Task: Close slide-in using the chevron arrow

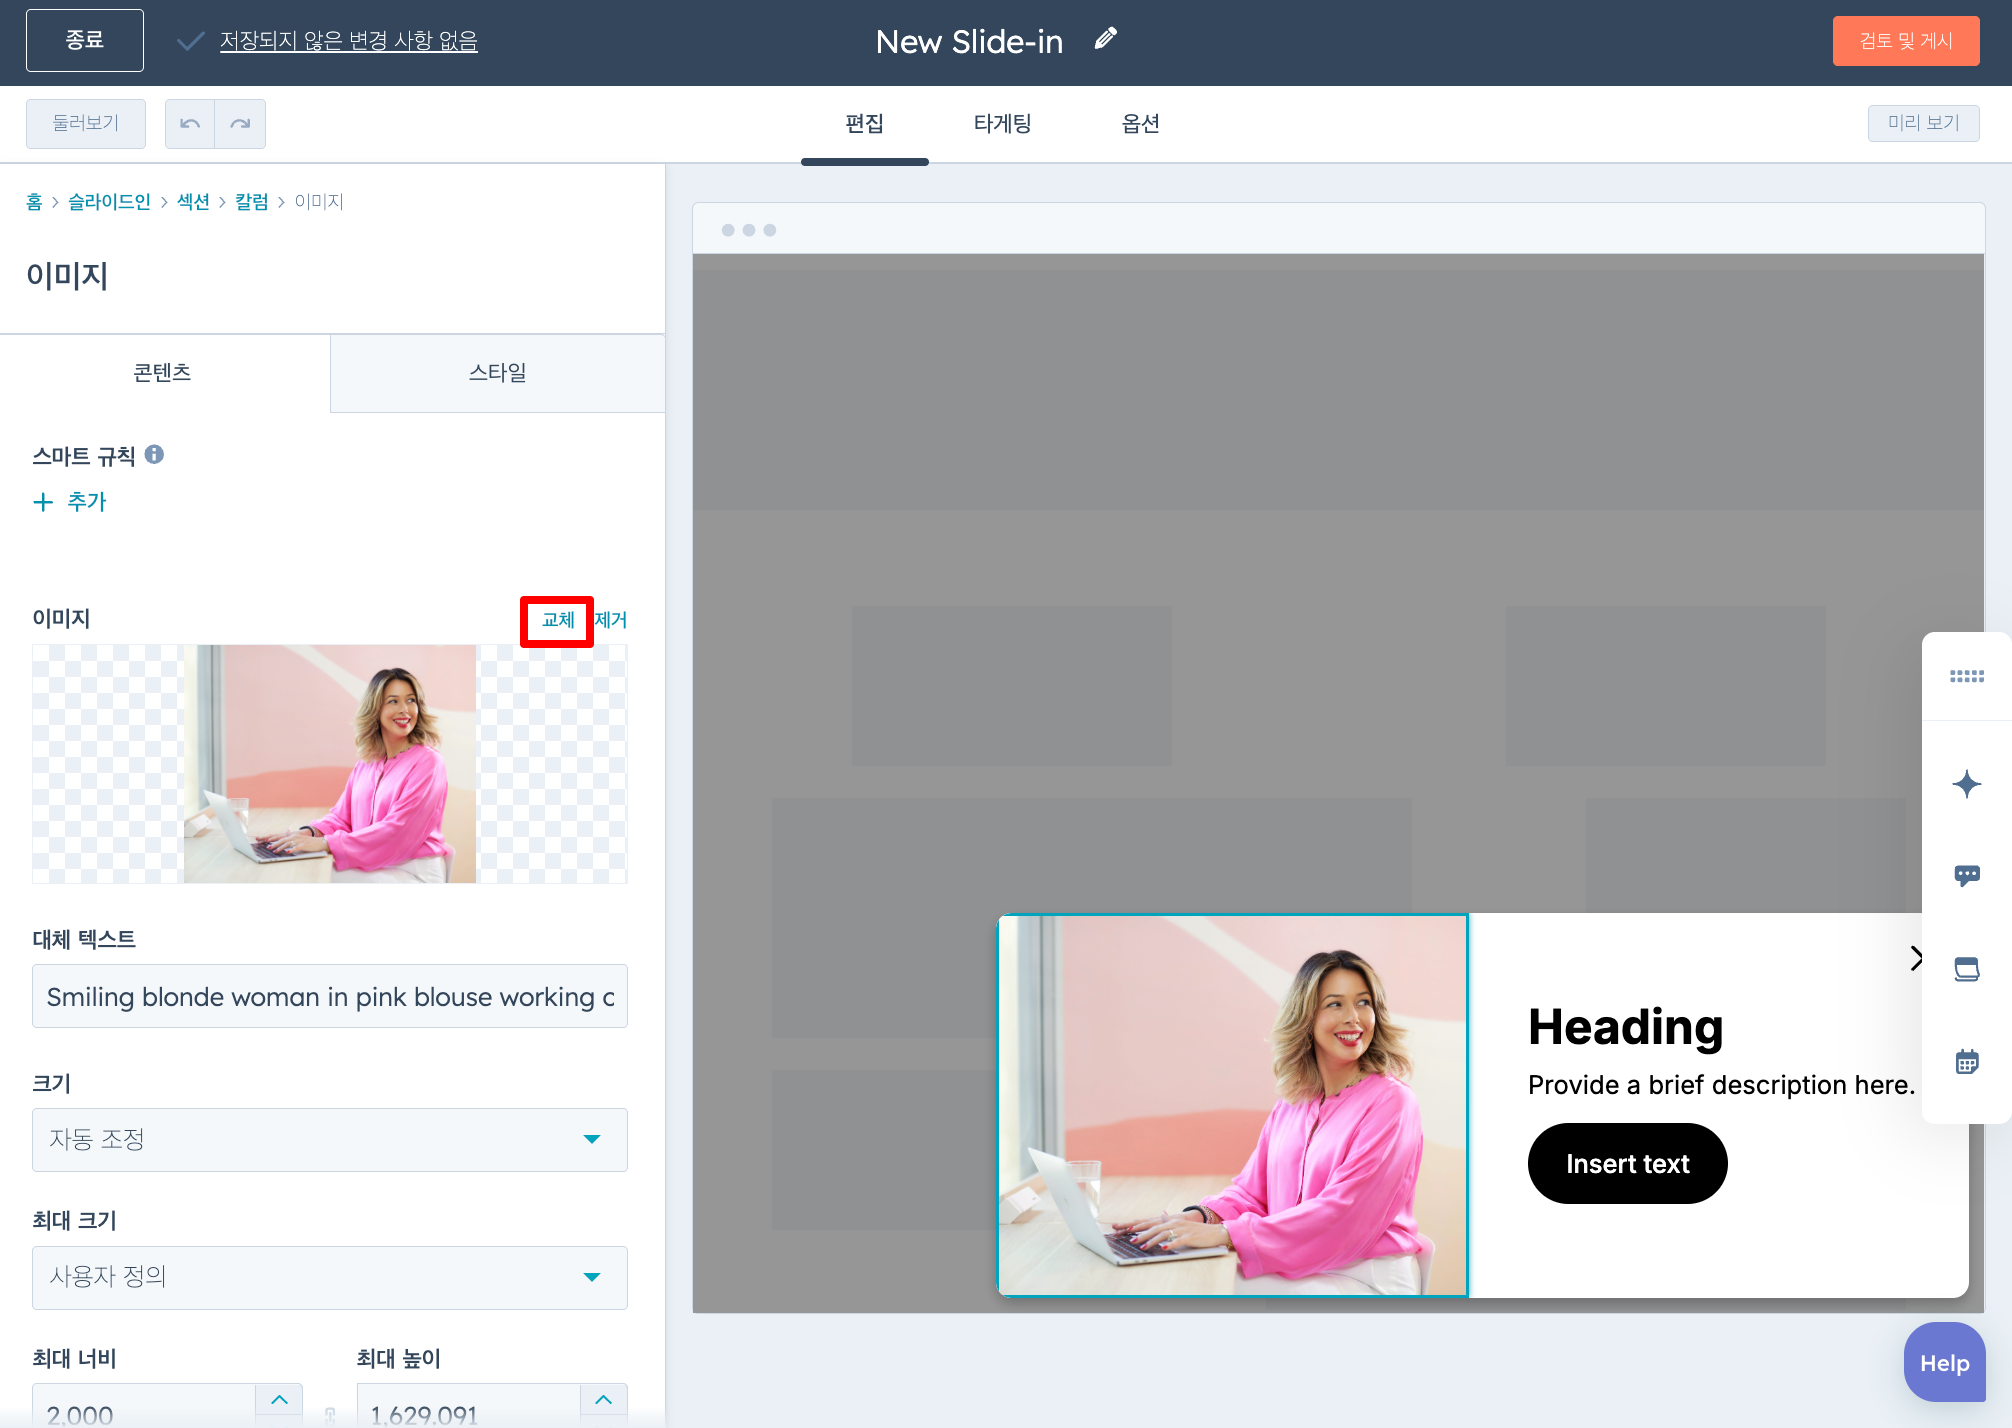Action: 1915,958
